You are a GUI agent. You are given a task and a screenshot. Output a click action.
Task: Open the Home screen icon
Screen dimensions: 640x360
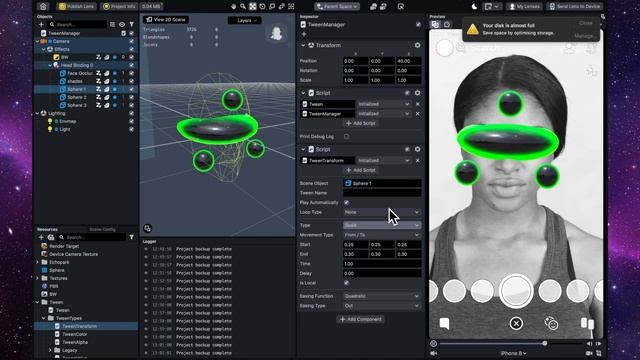(43, 6)
